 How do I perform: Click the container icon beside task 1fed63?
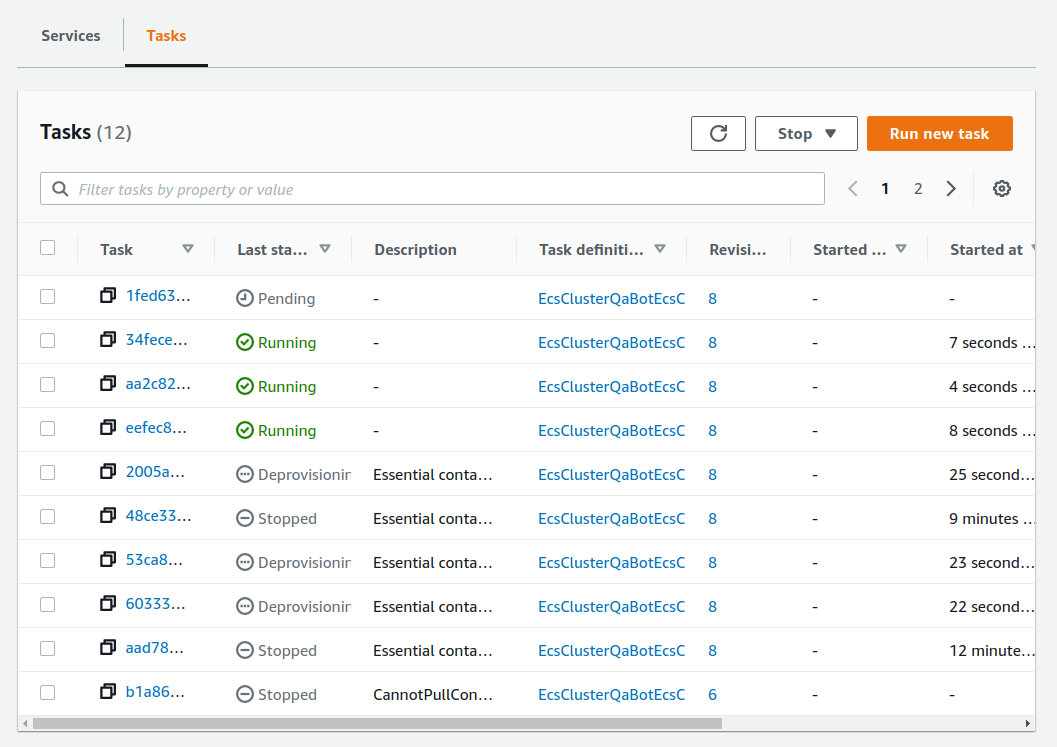pyautogui.click(x=108, y=295)
